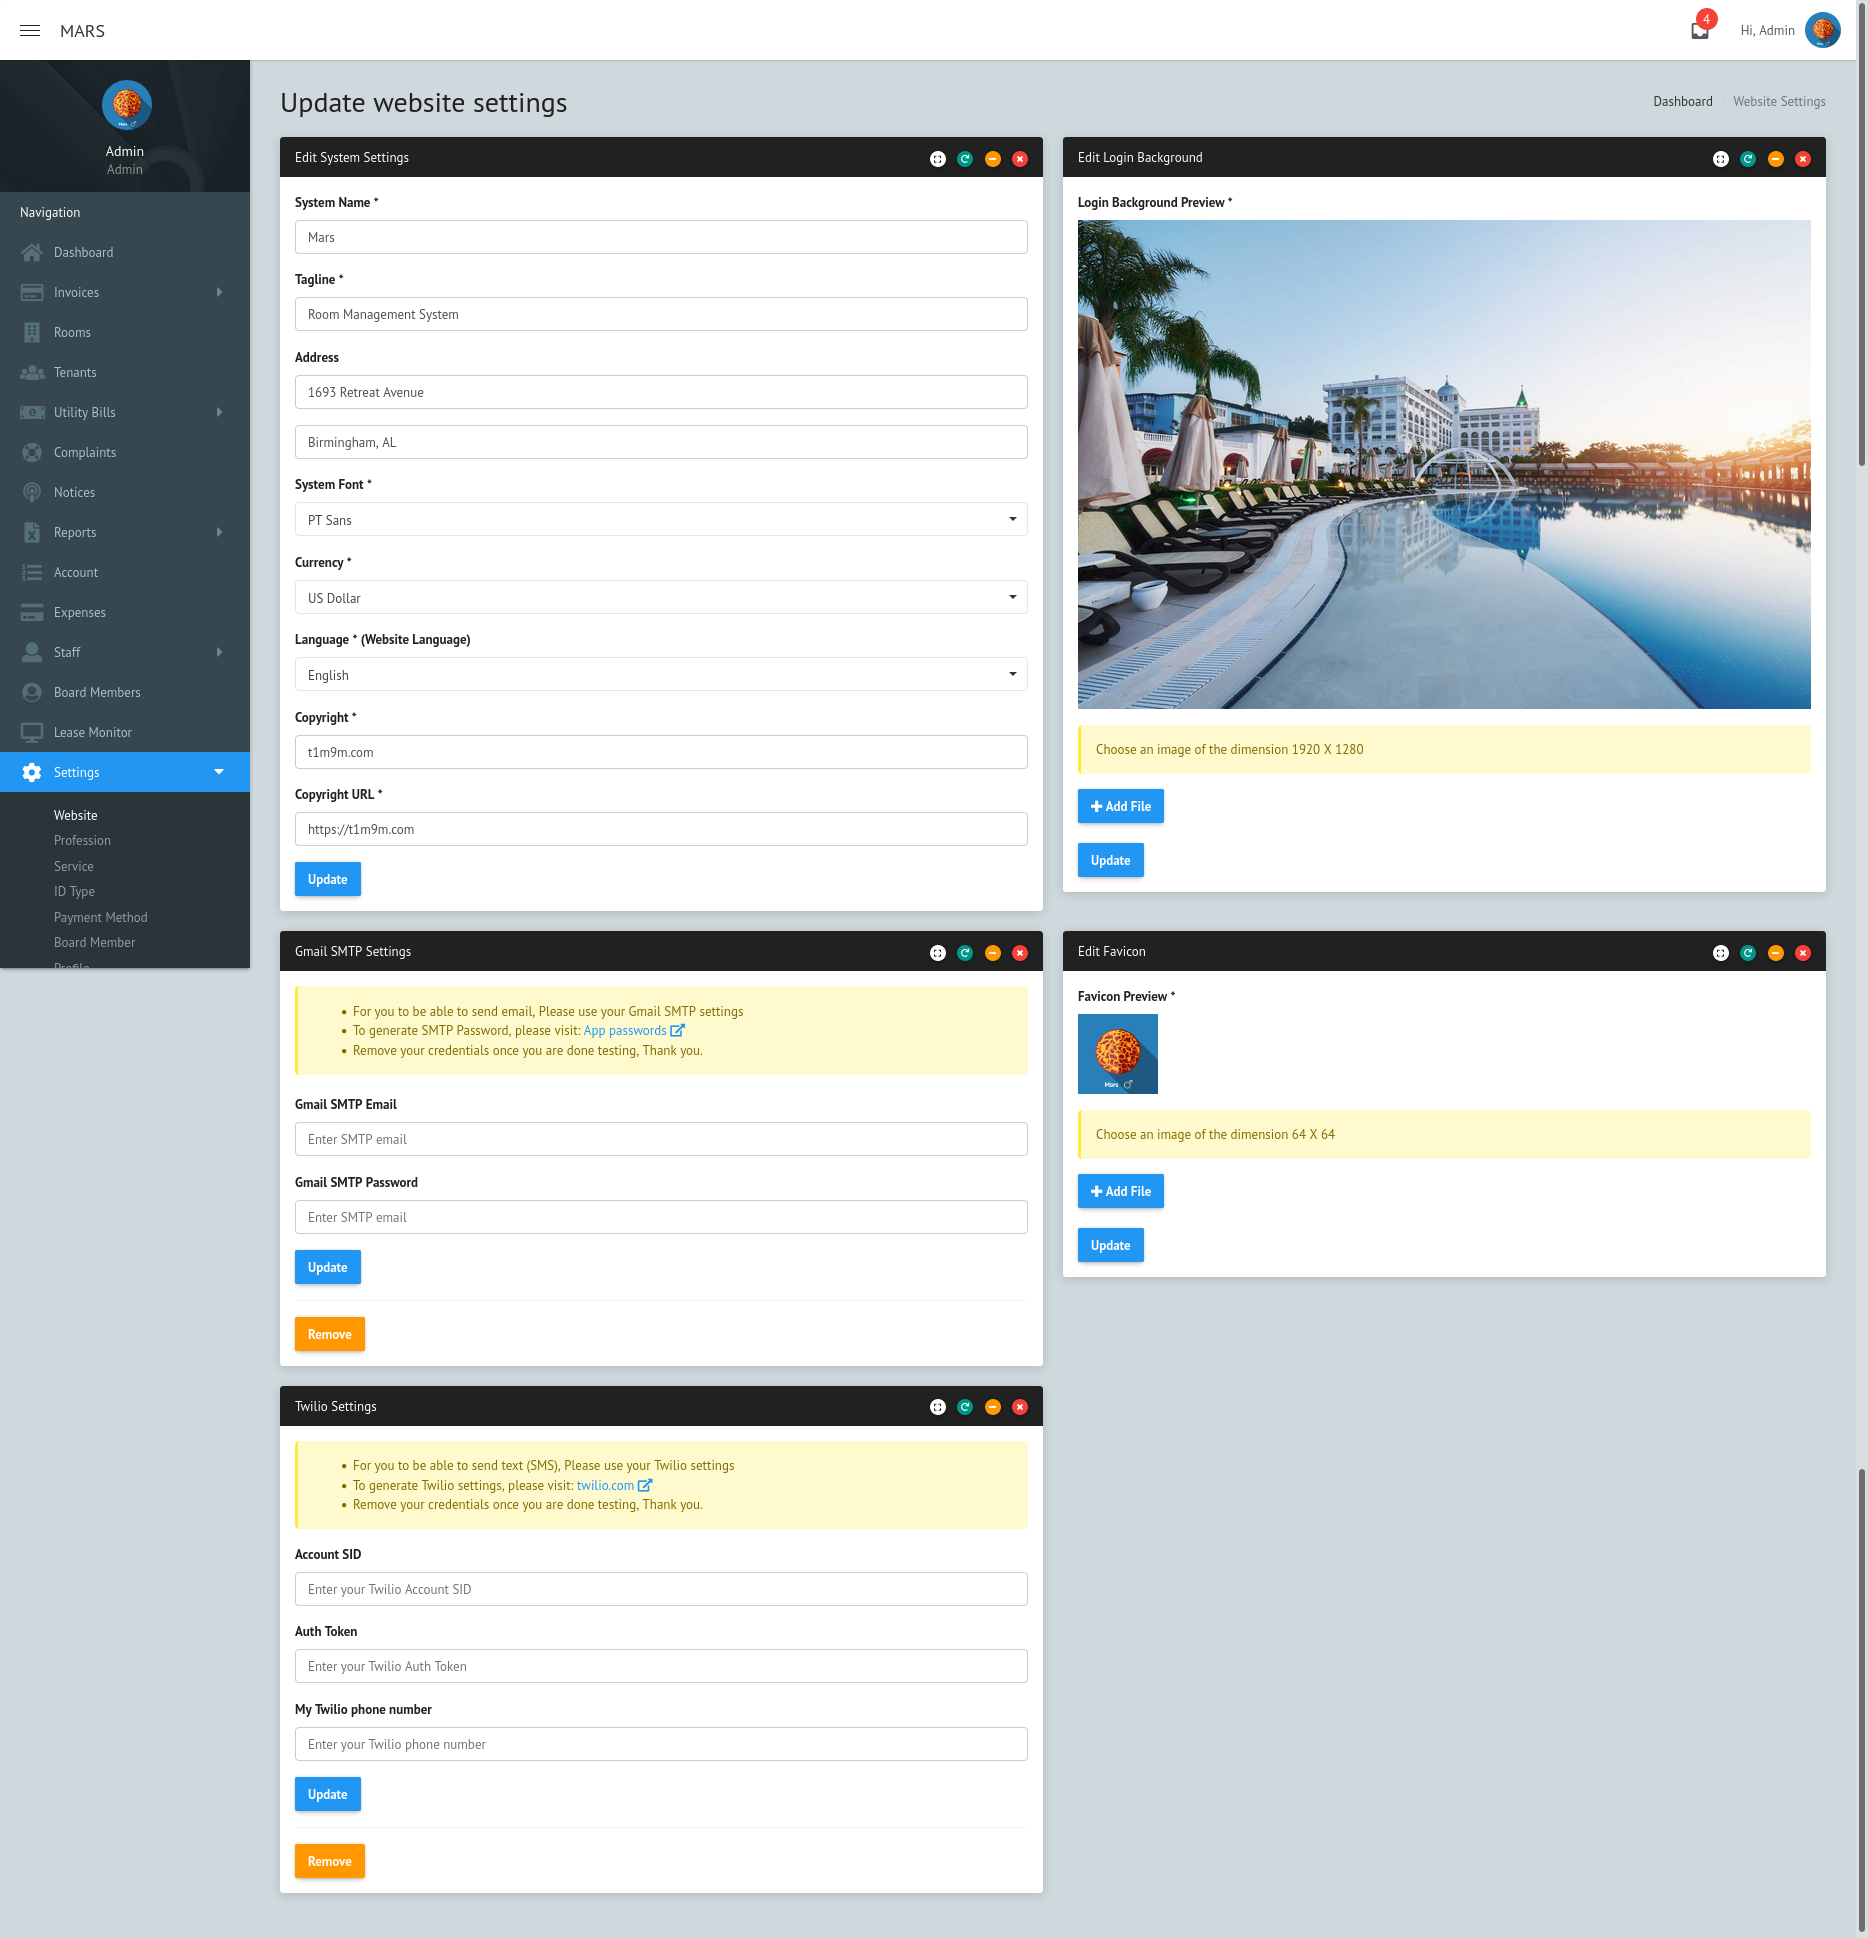Open the Complaints section in sidebar

[84, 452]
